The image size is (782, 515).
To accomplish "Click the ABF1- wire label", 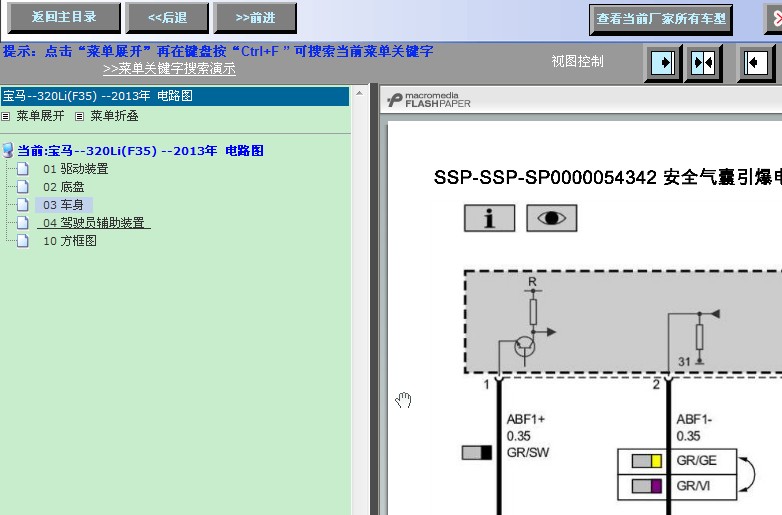I will (694, 419).
